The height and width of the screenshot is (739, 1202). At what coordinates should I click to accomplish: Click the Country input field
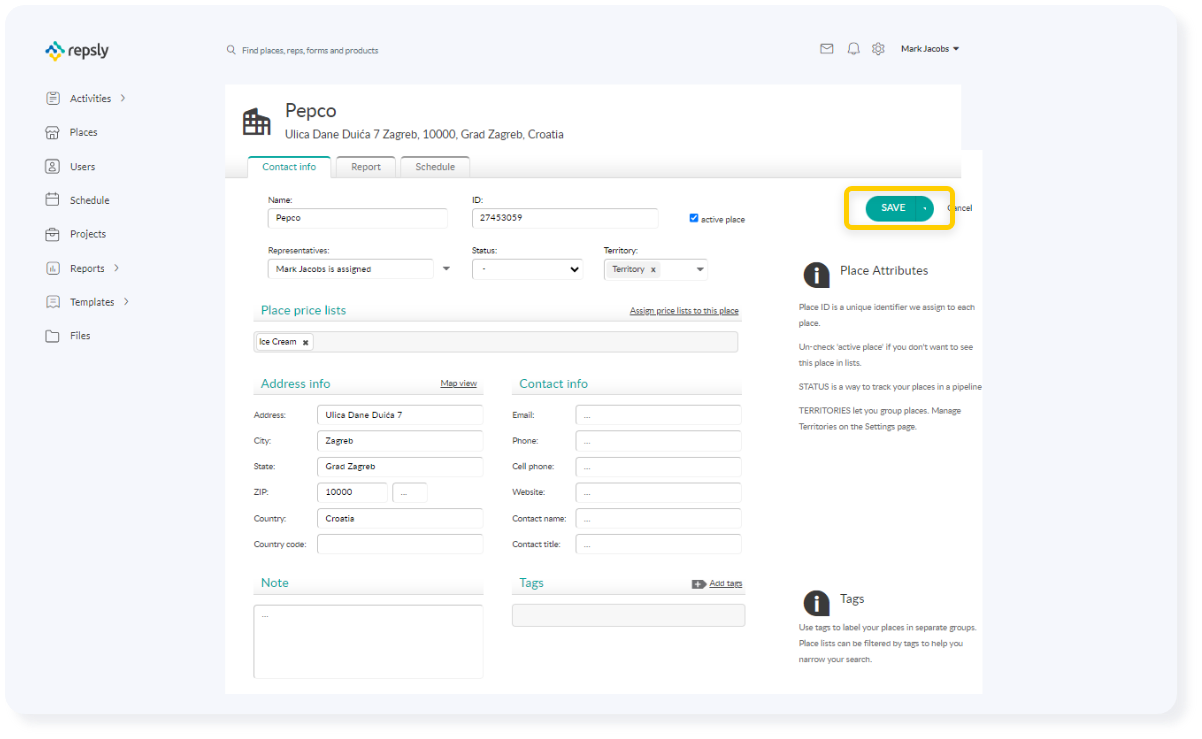[400, 518]
